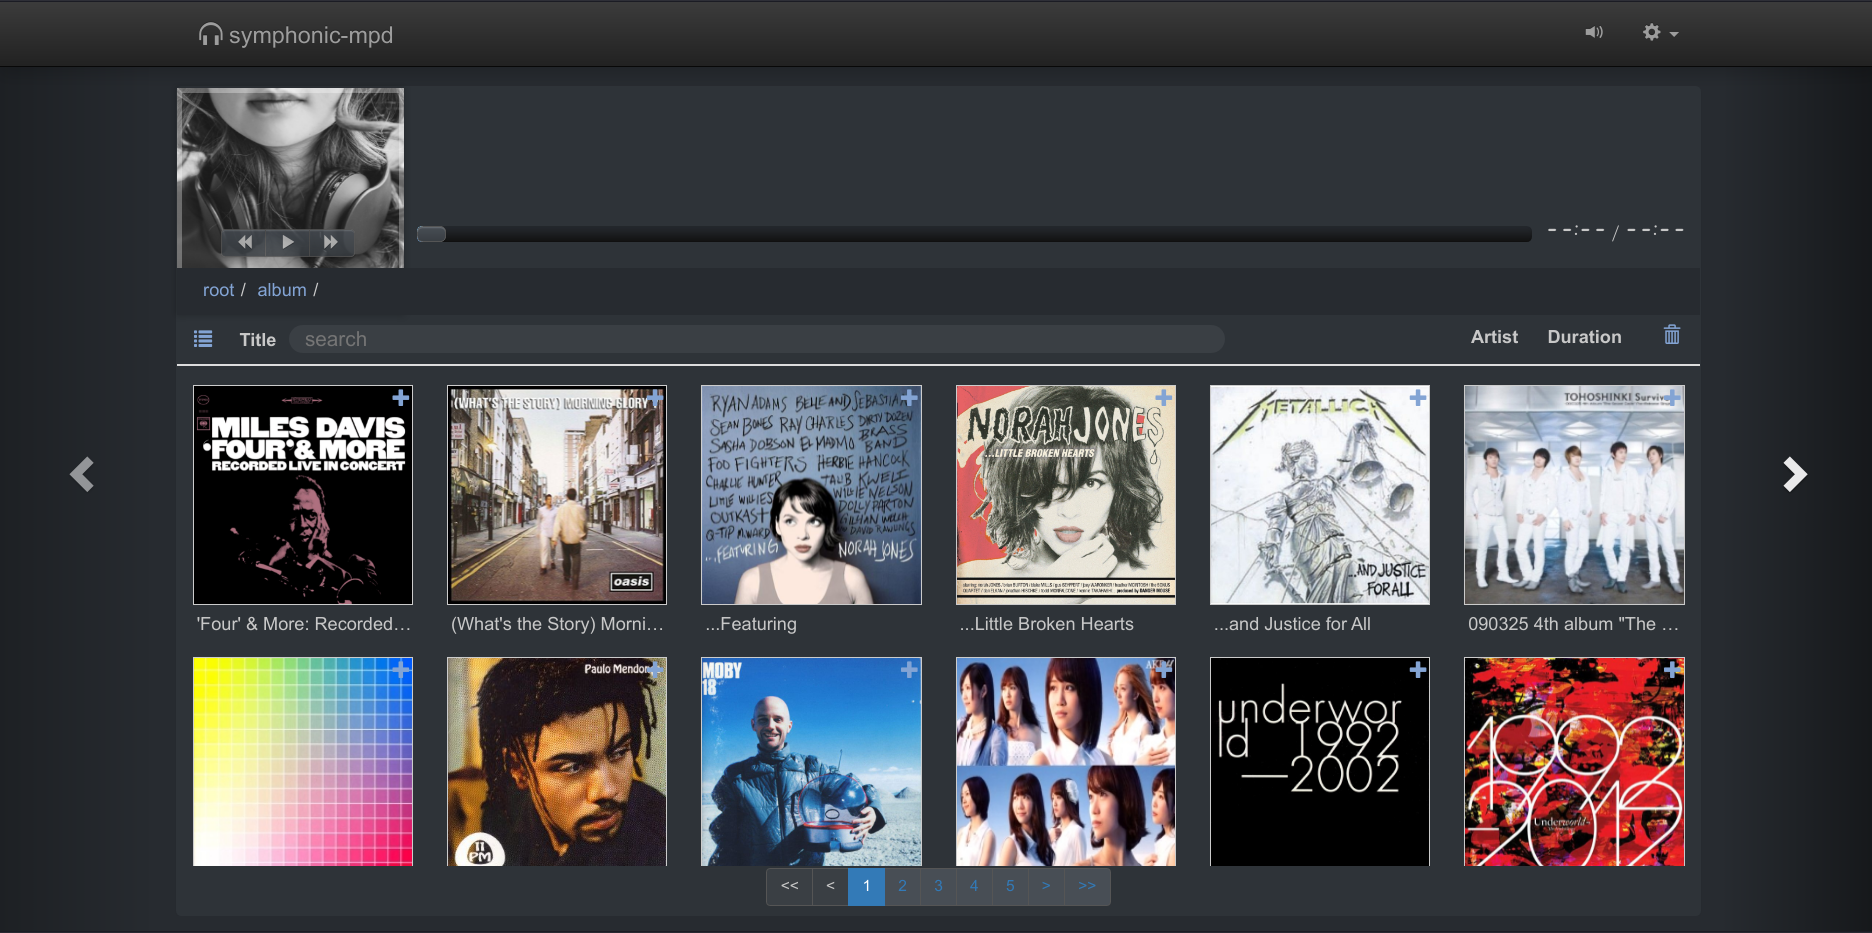The width and height of the screenshot is (1872, 933).
Task: Open Norah Jones Little Broken Hearts cover
Action: point(1066,495)
